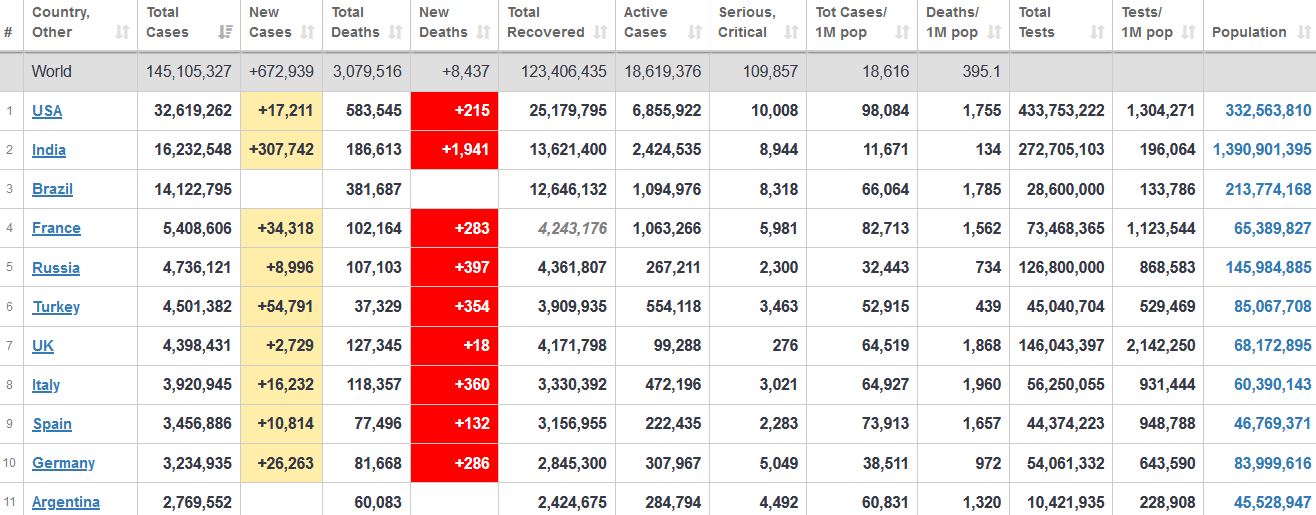1316x515 pixels.
Task: Click UK population 68,172,895 link
Action: 1273,346
